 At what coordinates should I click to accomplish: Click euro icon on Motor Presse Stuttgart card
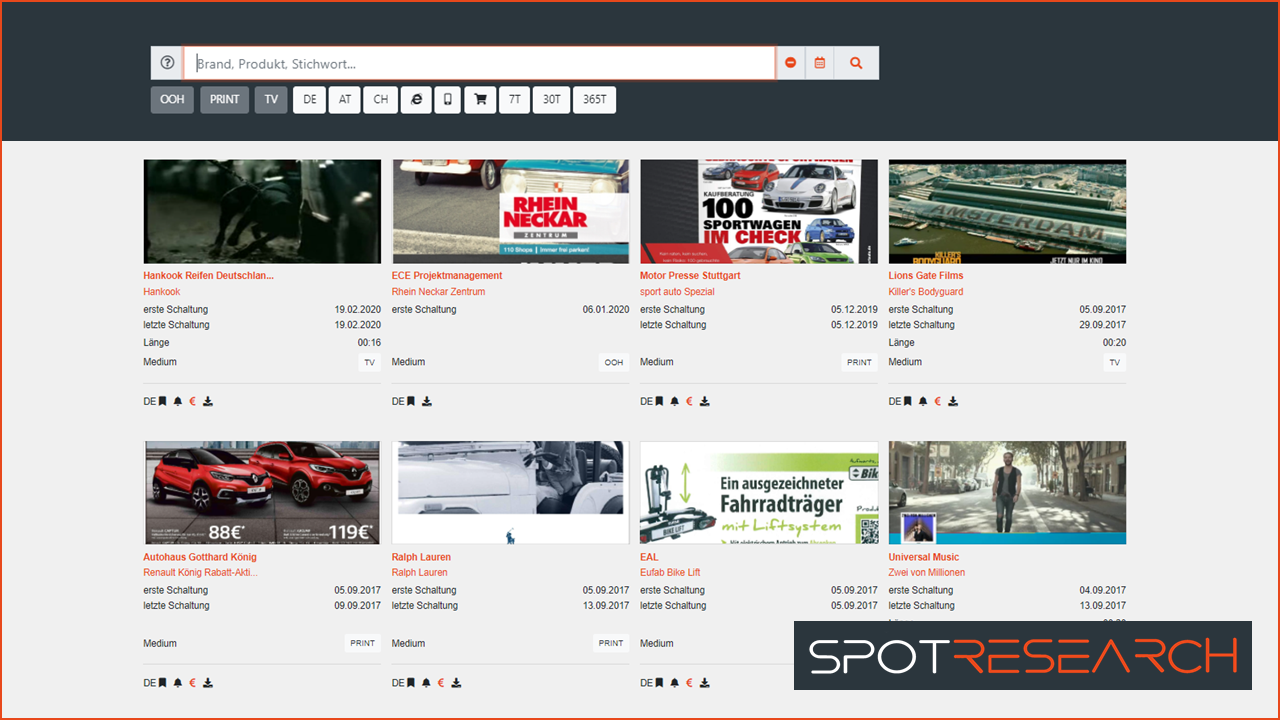click(690, 402)
